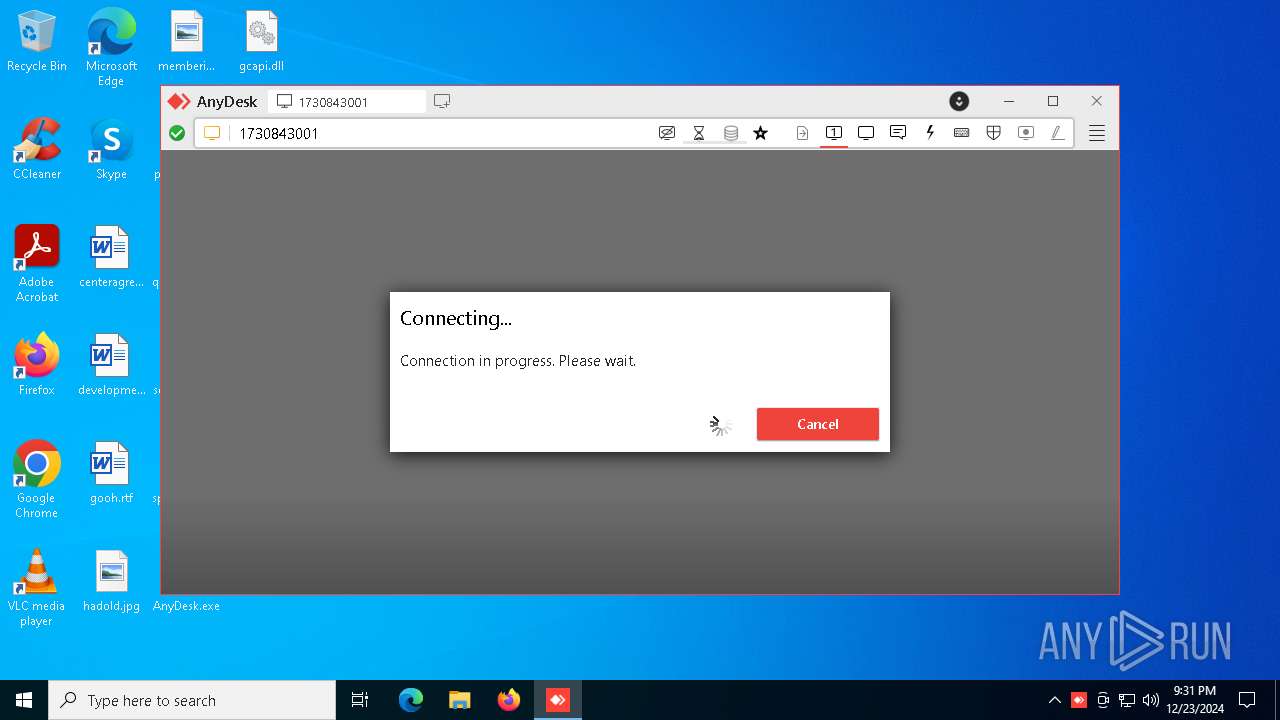Screen dimensions: 1280x720
Task: Show hidden system tray icons
Action: [1055, 700]
